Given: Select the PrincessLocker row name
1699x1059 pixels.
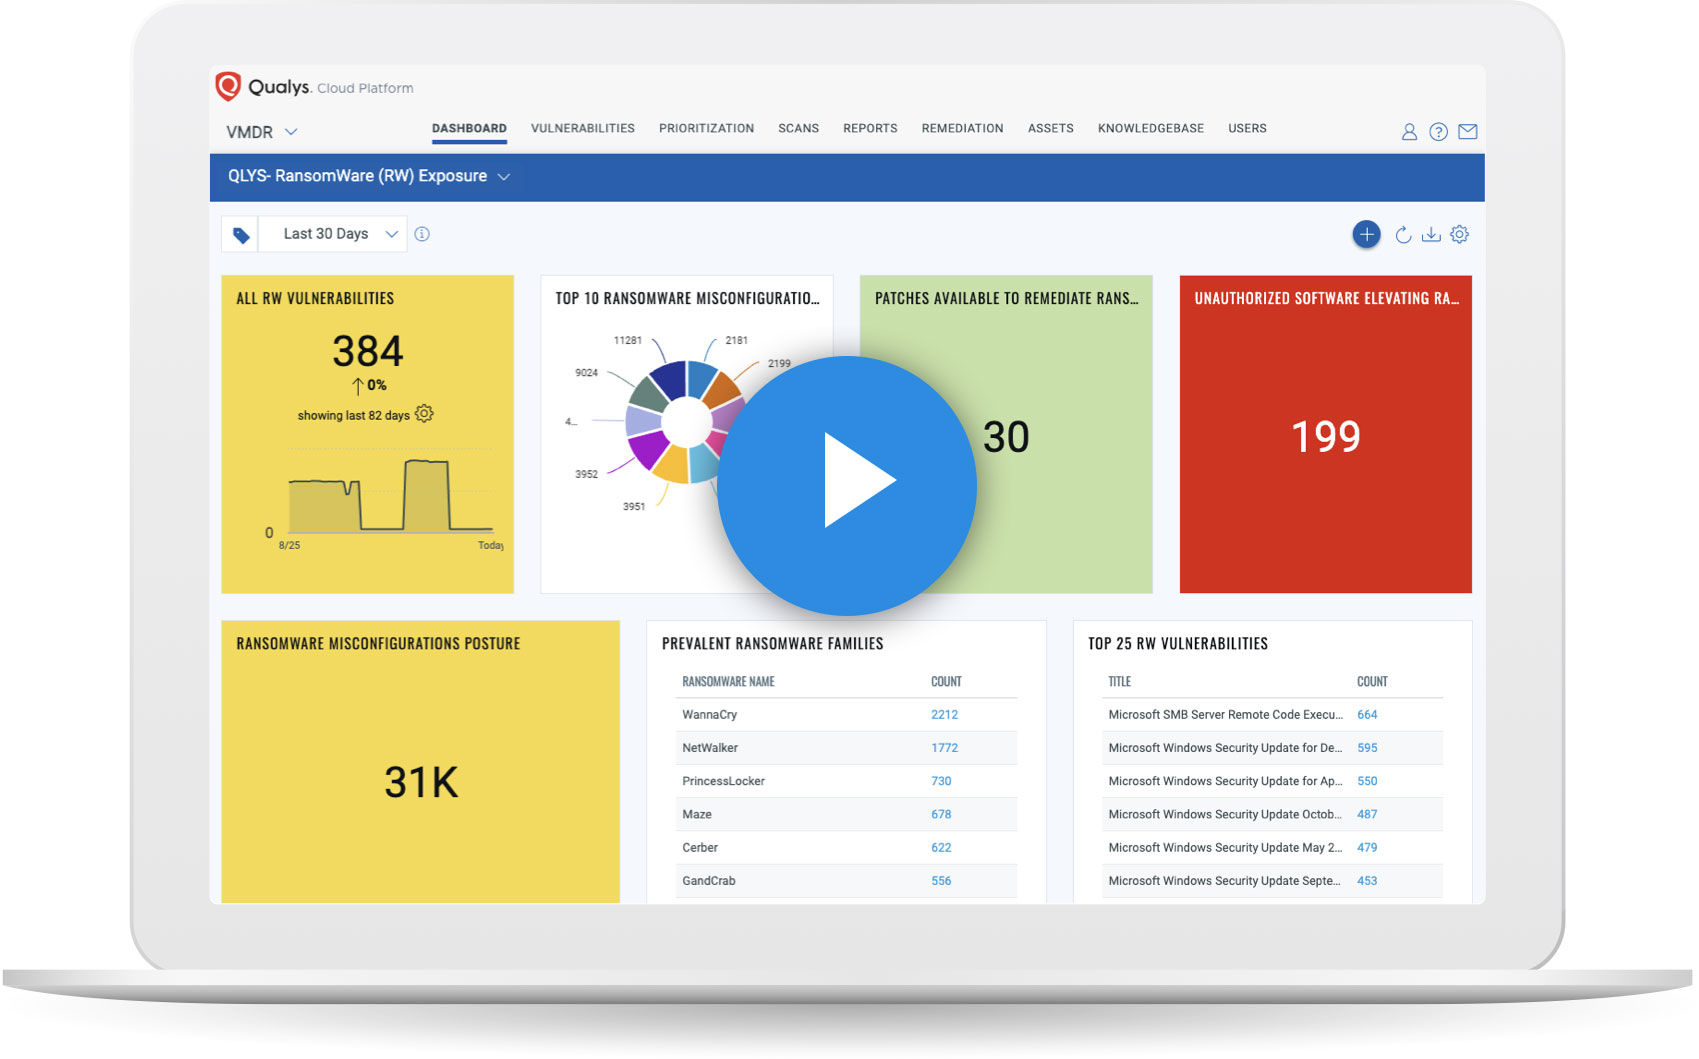Looking at the screenshot, I should point(723,781).
